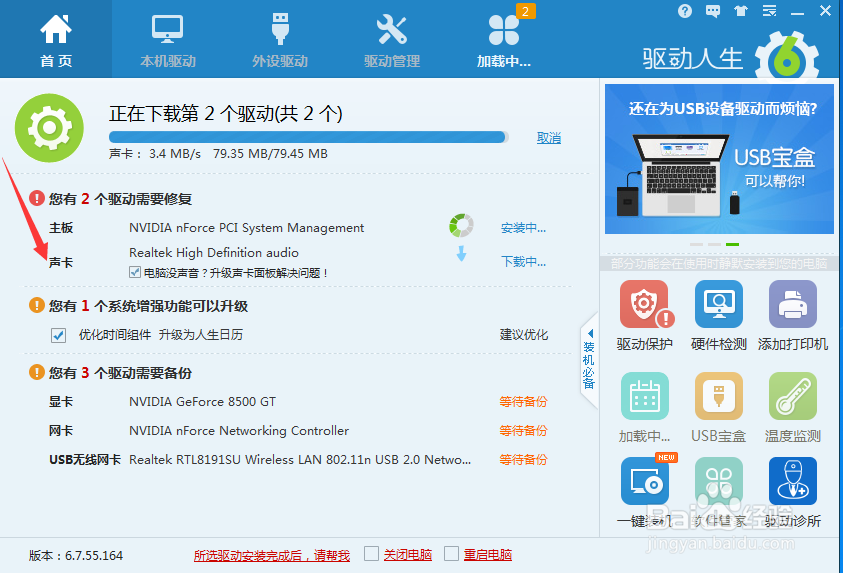
Task: Toggle 电脑没声音 upgrade sound panel checkbox
Action: pyautogui.click(x=135, y=273)
